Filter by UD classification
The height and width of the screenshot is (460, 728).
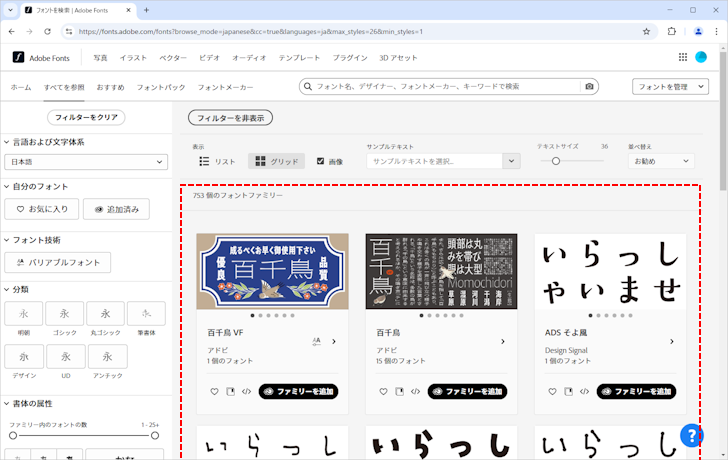click(x=66, y=356)
